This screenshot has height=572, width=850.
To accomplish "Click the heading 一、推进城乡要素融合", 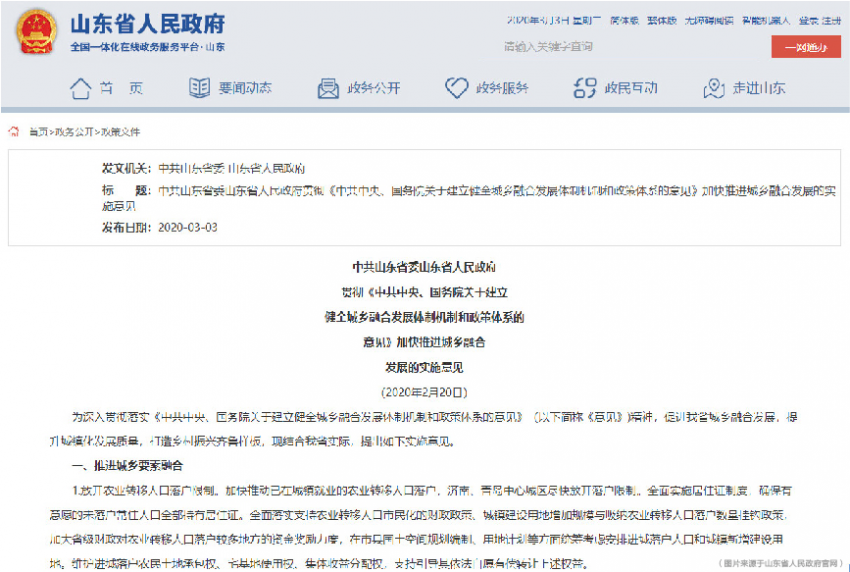I will [x=127, y=466].
